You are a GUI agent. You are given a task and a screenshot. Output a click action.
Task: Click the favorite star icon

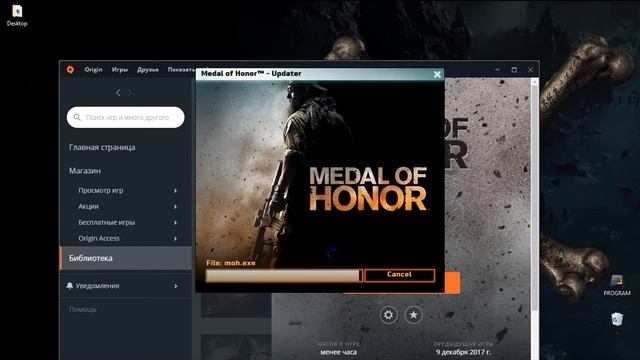pos(413,315)
